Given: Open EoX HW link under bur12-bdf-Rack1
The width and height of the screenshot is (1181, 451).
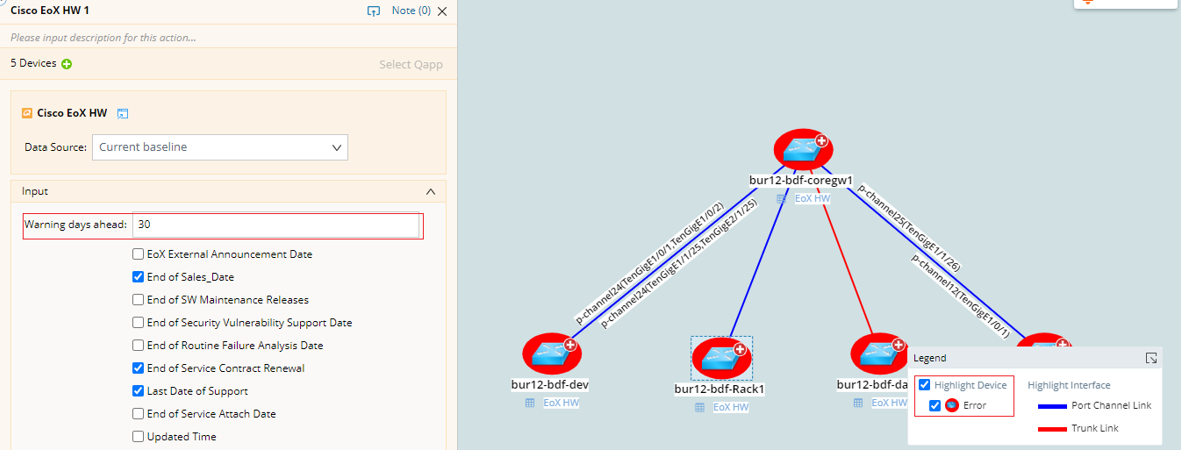Looking at the screenshot, I should 731,407.
